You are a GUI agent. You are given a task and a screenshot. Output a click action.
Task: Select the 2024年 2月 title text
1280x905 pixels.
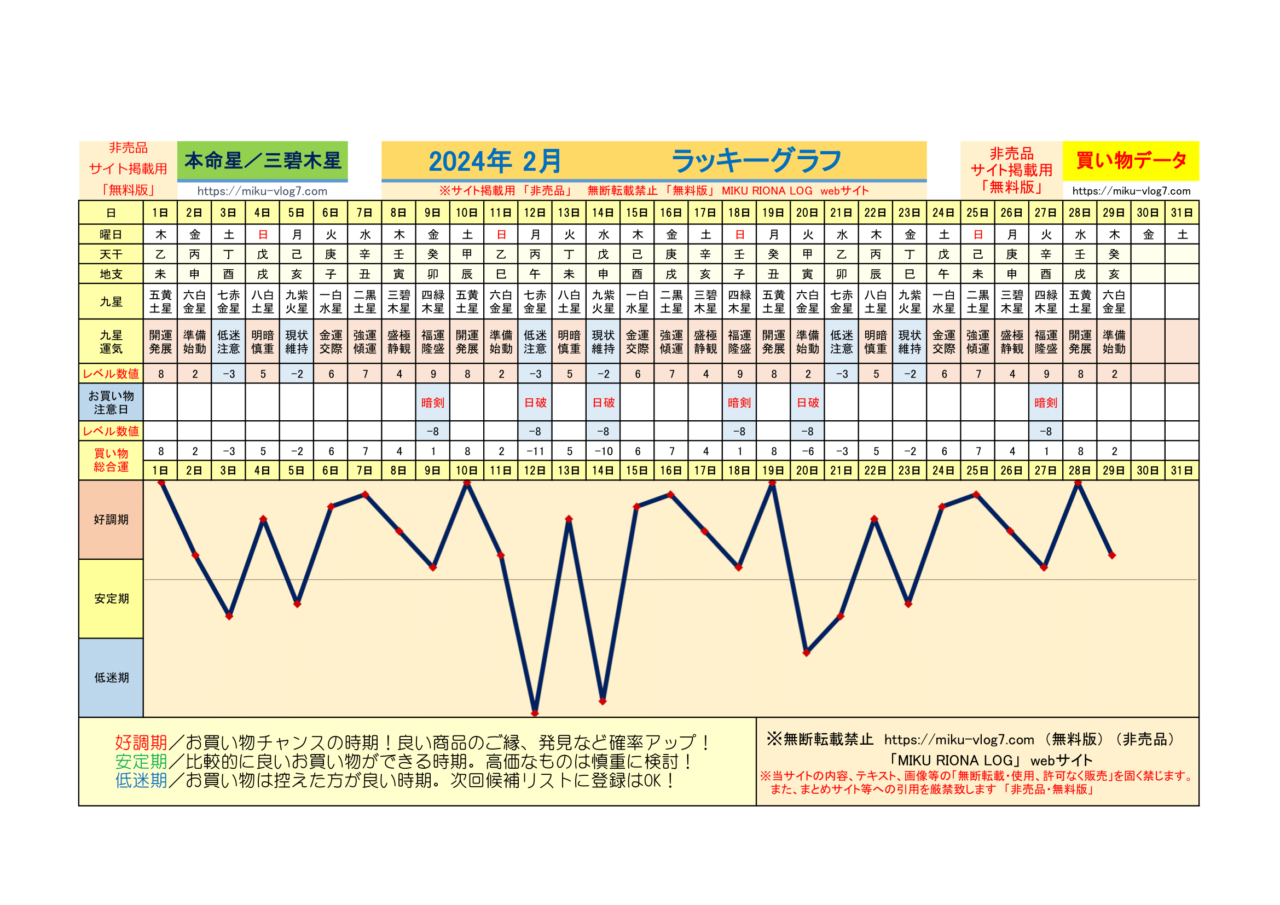point(494,161)
